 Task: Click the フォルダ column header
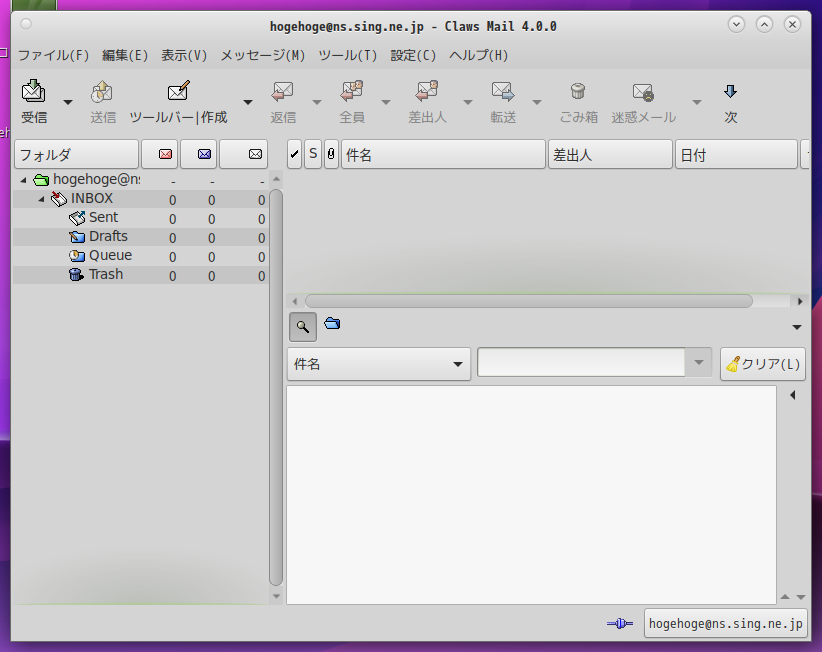[77, 154]
